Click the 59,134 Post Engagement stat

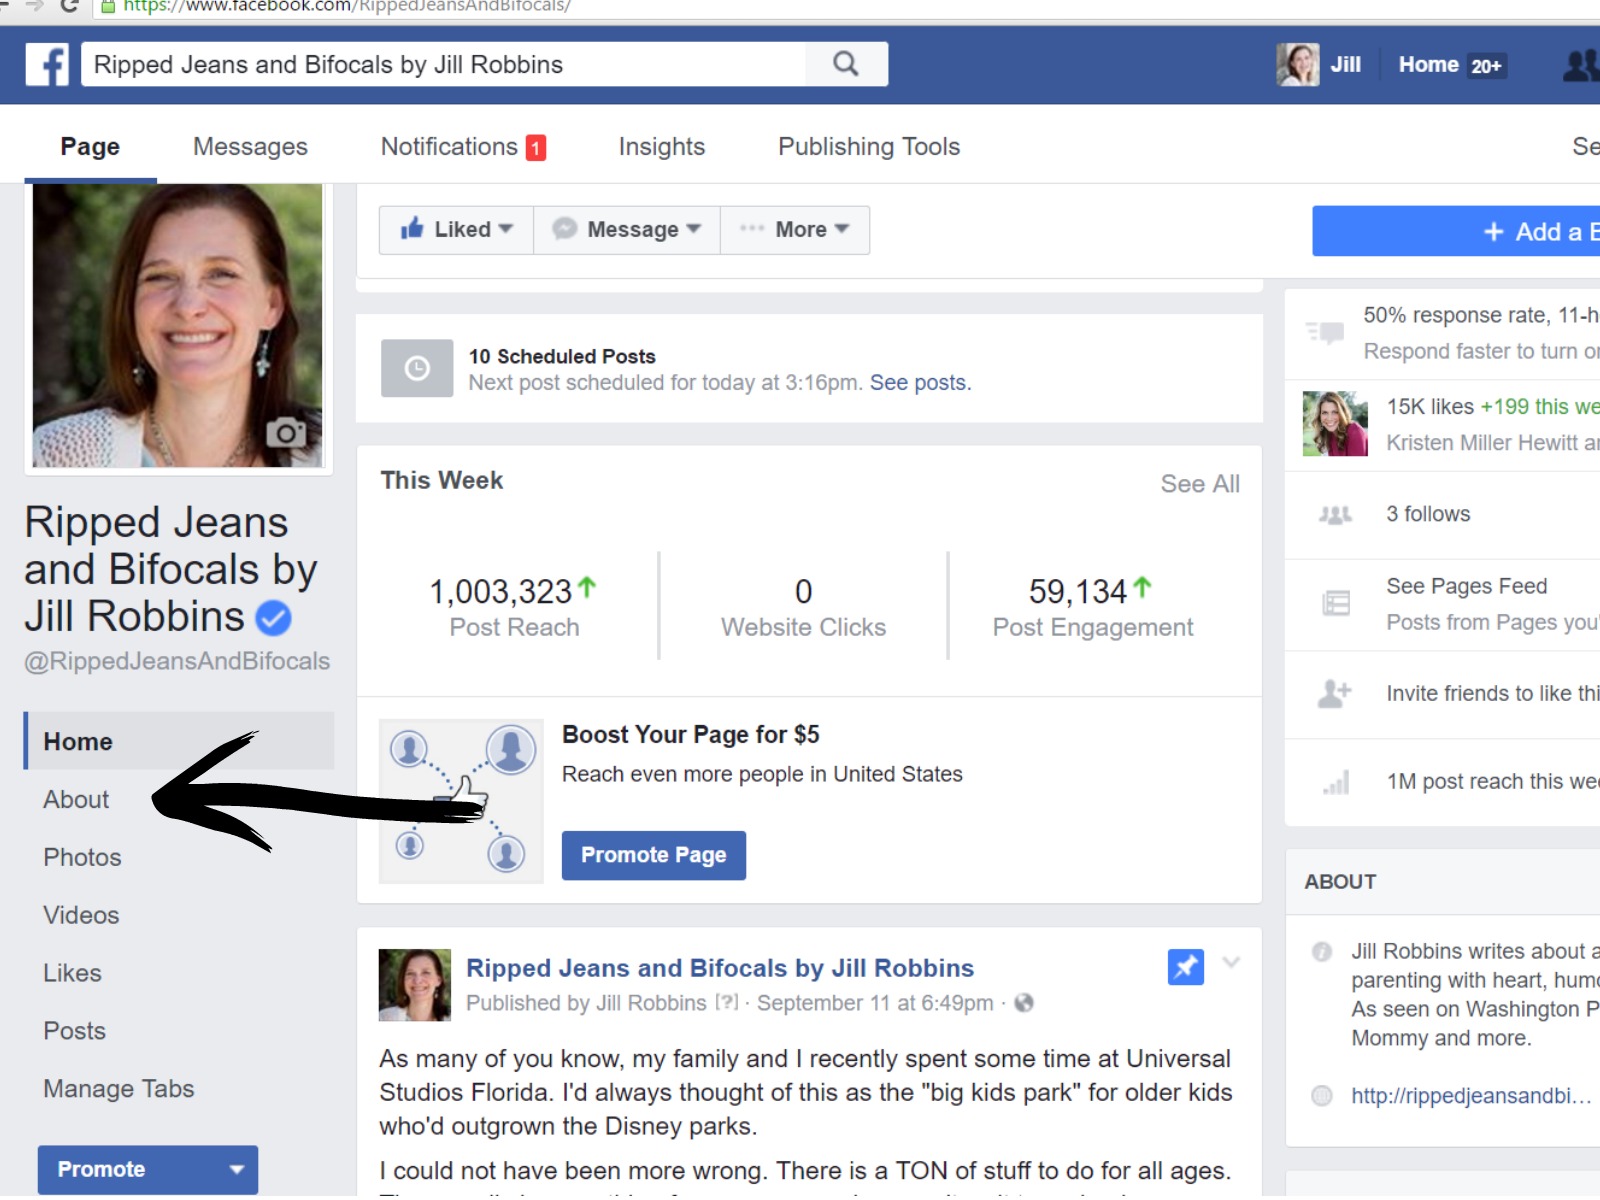click(1093, 606)
